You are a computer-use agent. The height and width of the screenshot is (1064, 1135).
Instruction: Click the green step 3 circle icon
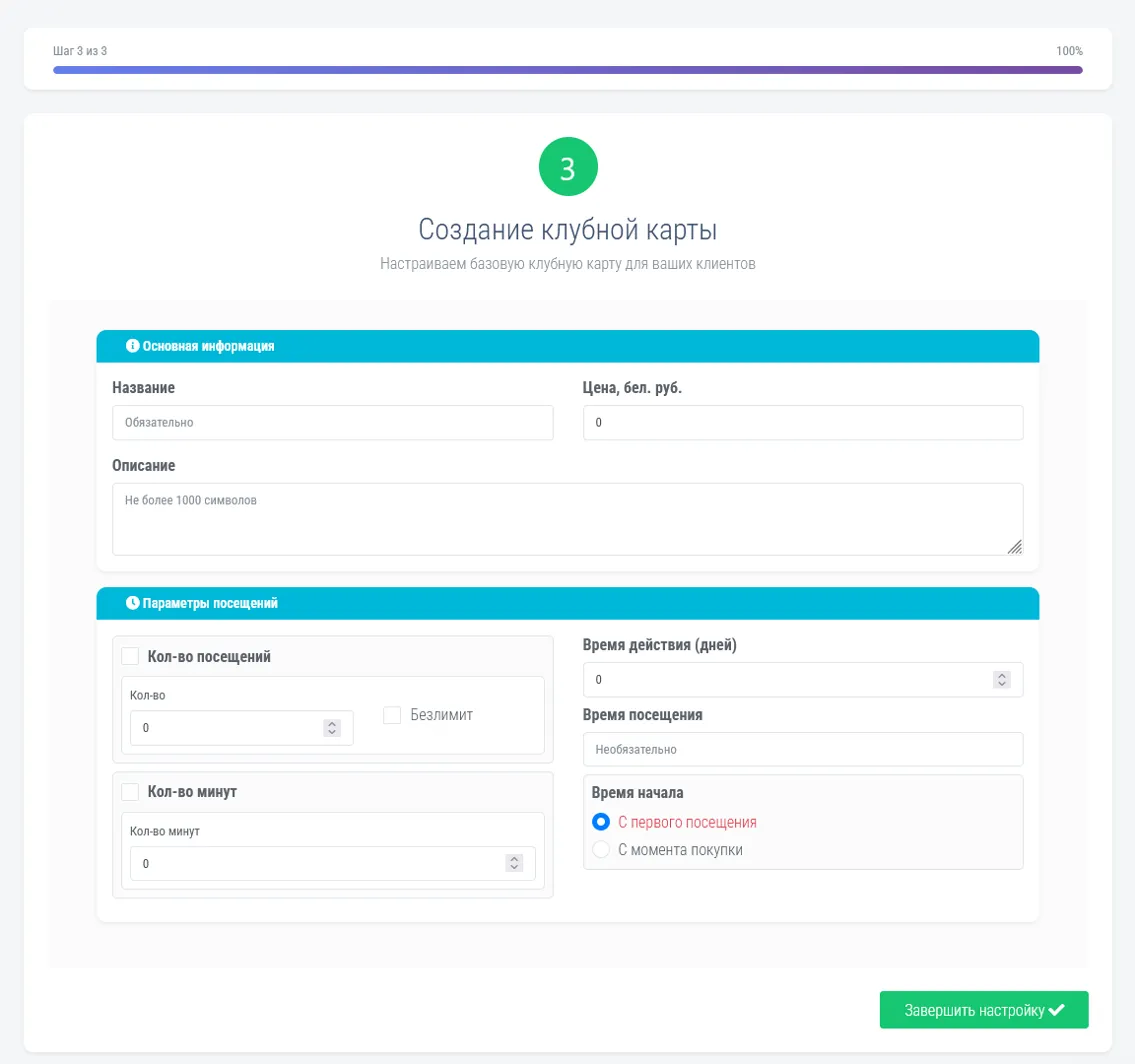[x=568, y=168]
